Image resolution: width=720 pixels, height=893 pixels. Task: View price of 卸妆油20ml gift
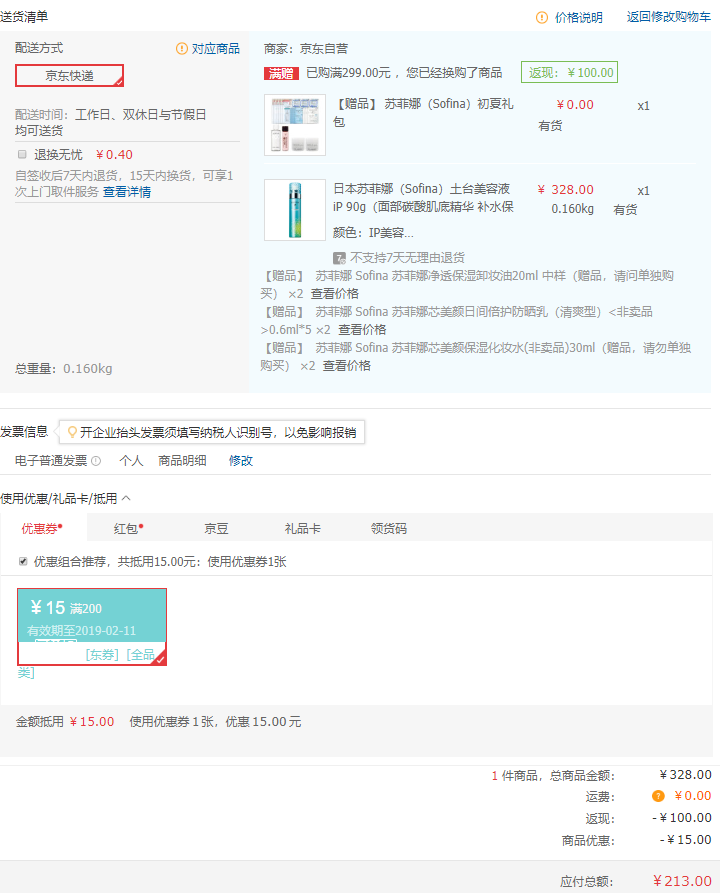point(335,294)
